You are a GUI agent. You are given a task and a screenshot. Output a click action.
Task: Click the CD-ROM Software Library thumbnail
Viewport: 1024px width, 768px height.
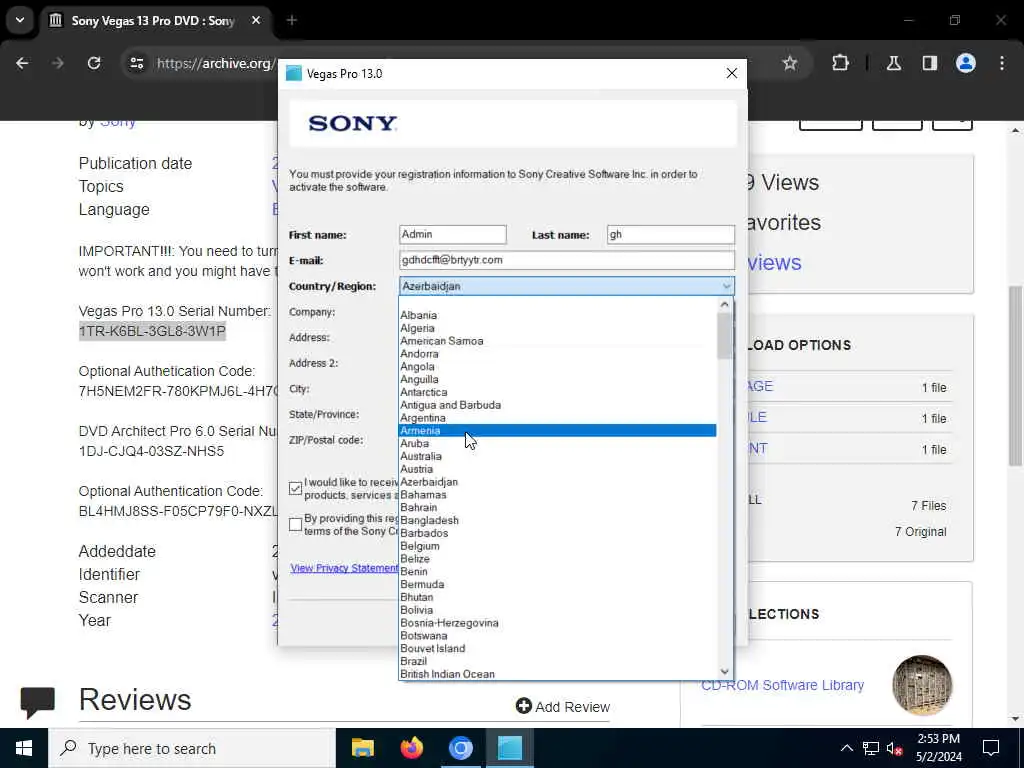tap(922, 685)
